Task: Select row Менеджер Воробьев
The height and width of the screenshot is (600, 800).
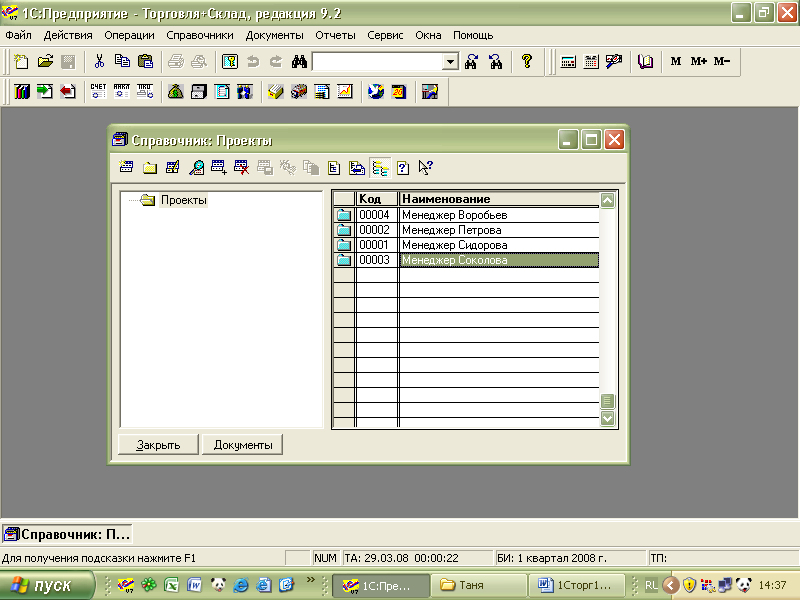Action: (466, 215)
